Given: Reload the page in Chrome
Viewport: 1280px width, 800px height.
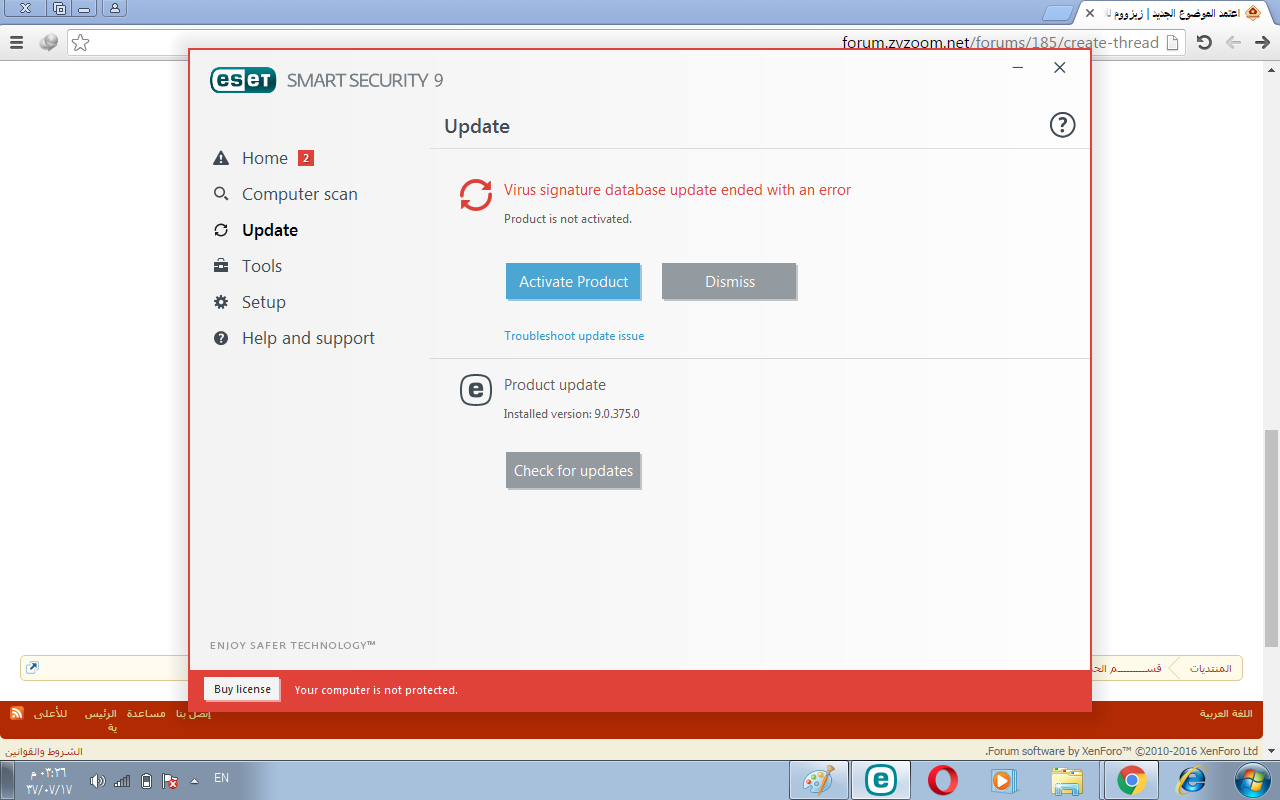Looking at the screenshot, I should click(1204, 43).
